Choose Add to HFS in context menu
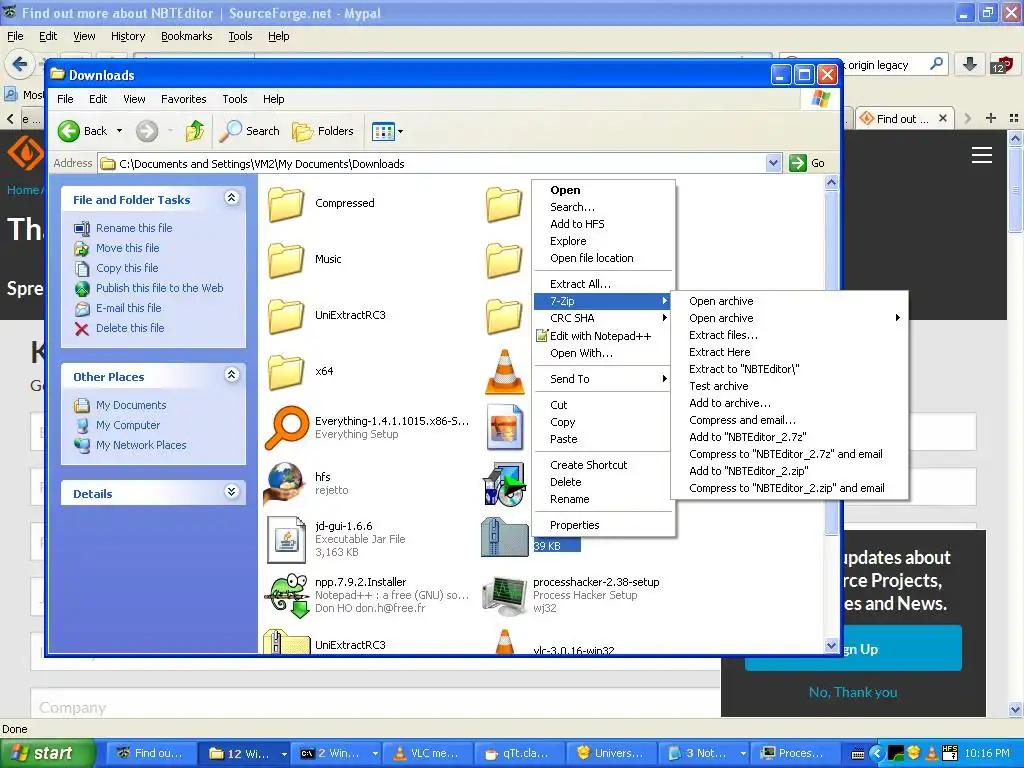This screenshot has width=1024, height=768. pos(603,224)
